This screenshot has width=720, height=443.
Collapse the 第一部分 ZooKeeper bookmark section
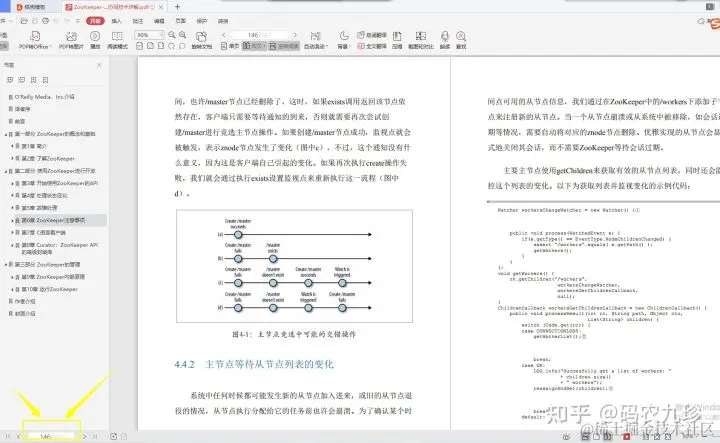pyautogui.click(x=6, y=134)
